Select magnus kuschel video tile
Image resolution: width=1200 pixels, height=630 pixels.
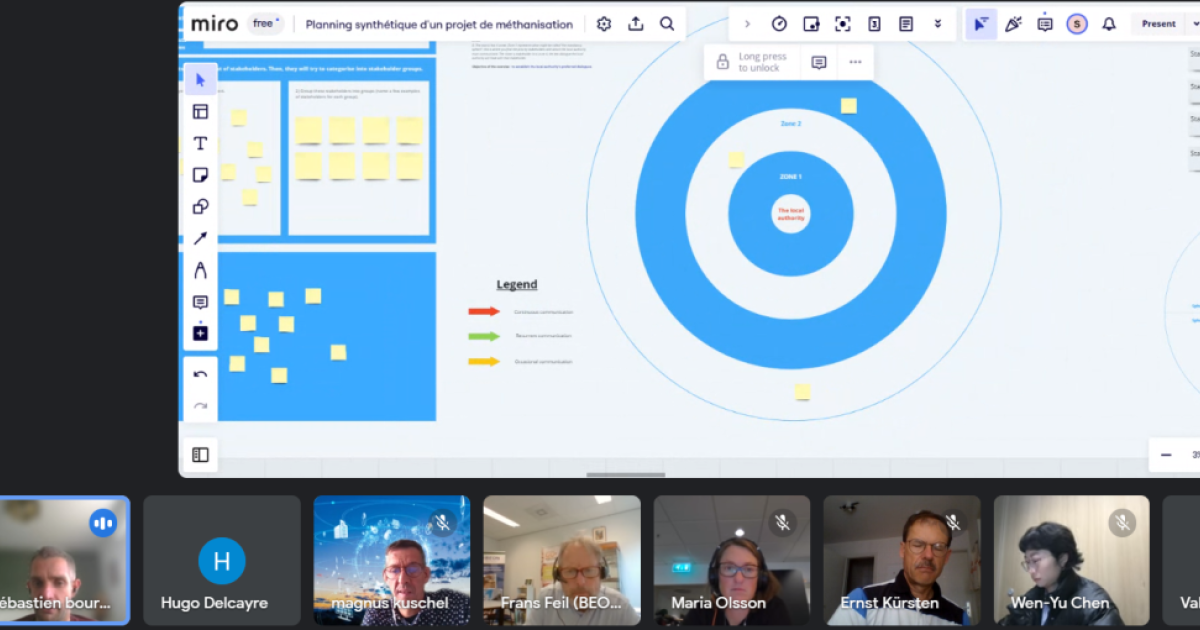pyautogui.click(x=392, y=560)
